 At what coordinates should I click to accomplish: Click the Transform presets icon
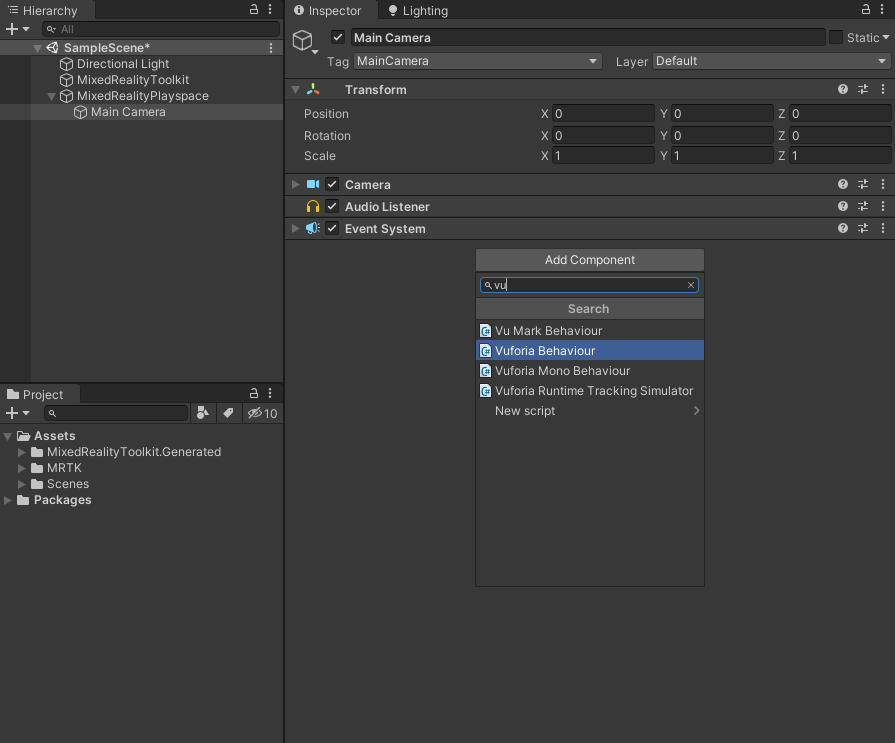tap(862, 89)
